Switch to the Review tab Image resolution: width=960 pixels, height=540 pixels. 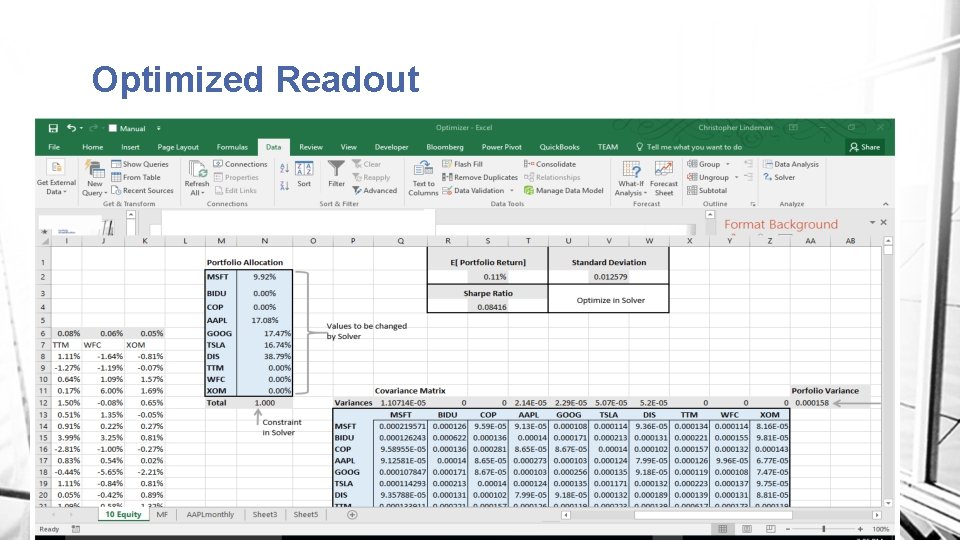pyautogui.click(x=310, y=147)
